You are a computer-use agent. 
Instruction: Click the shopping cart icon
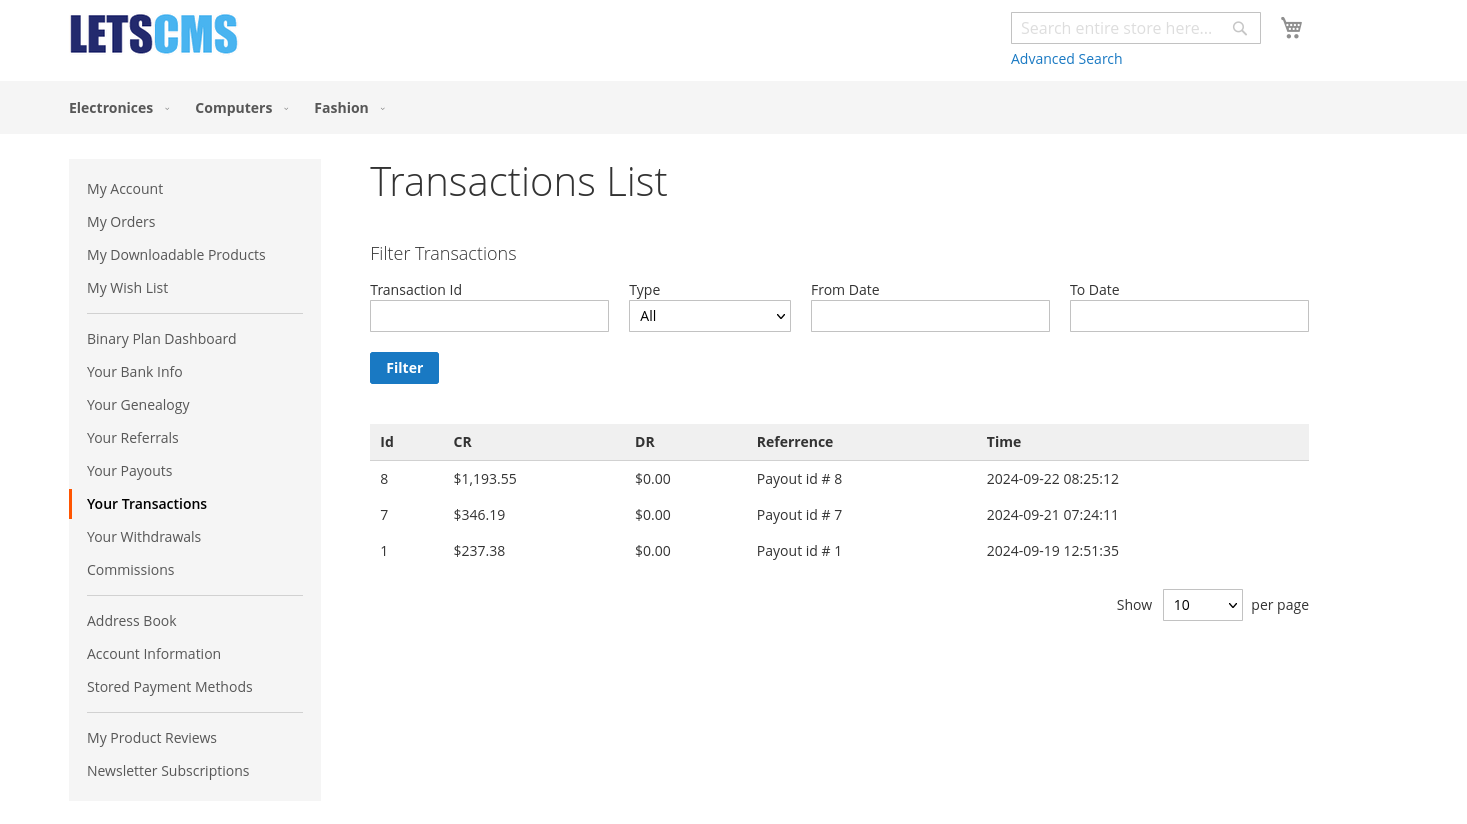click(1291, 28)
